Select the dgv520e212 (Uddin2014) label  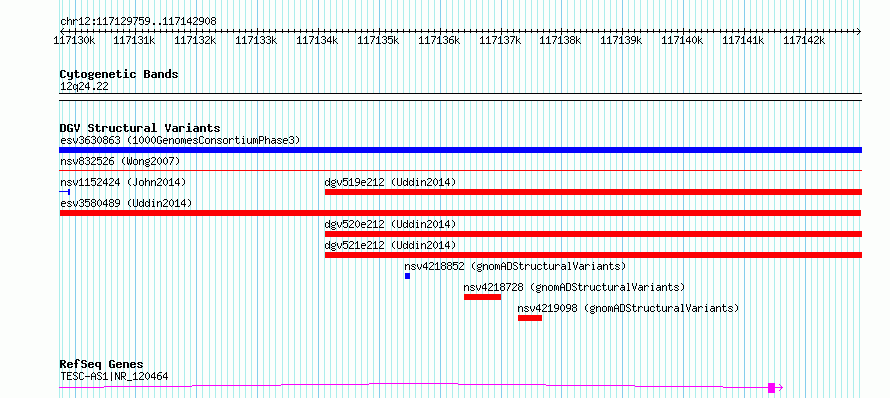pyautogui.click(x=390, y=224)
